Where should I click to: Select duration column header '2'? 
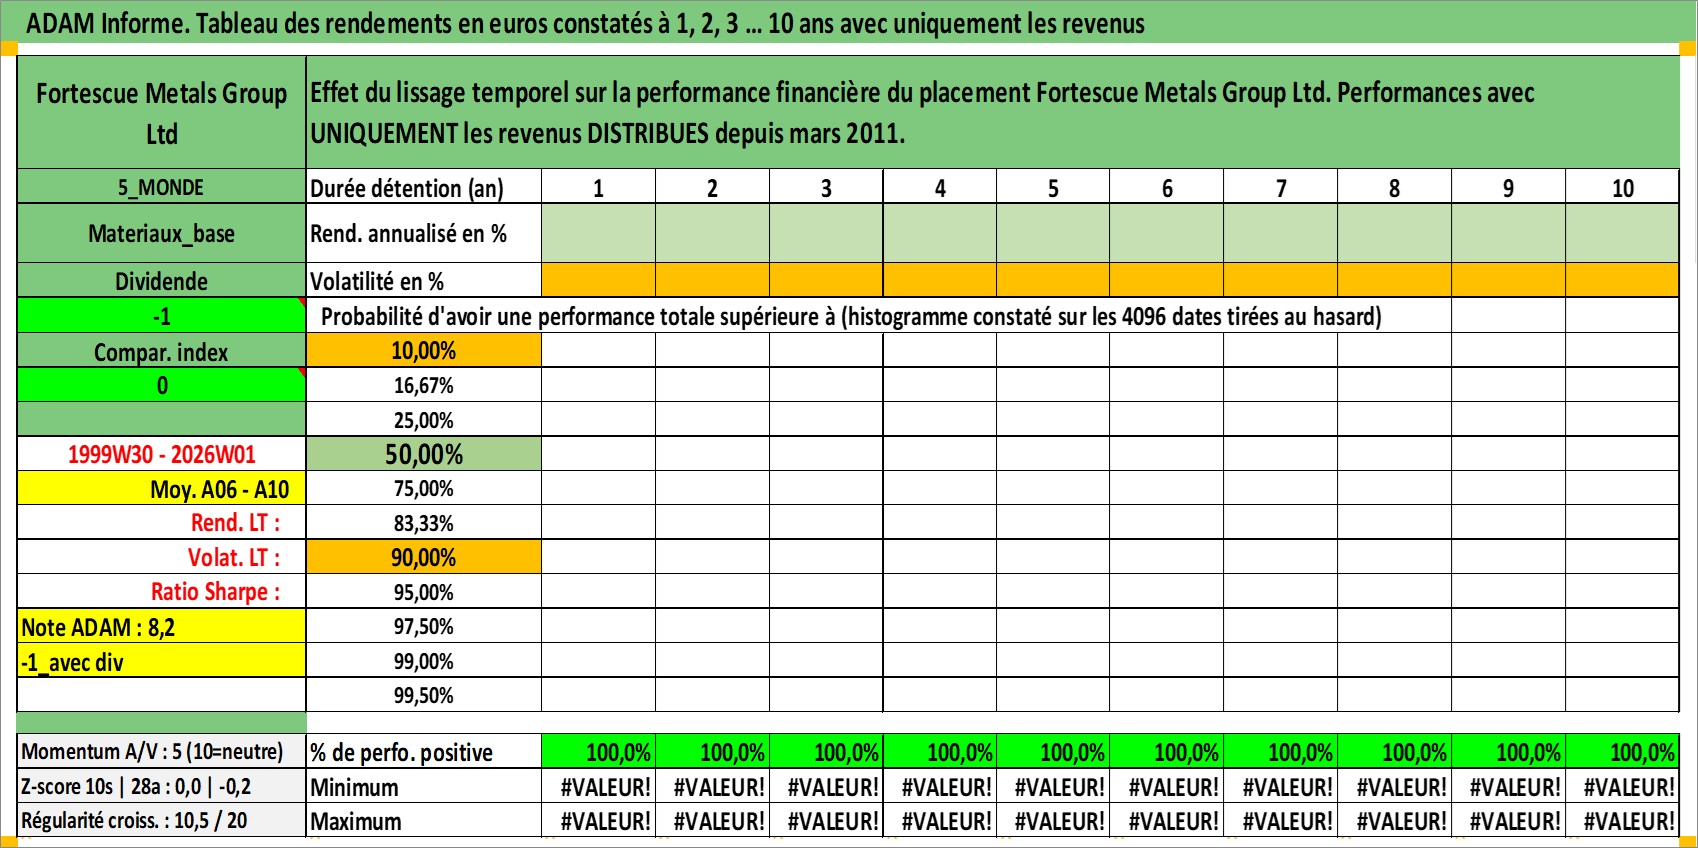click(x=712, y=187)
